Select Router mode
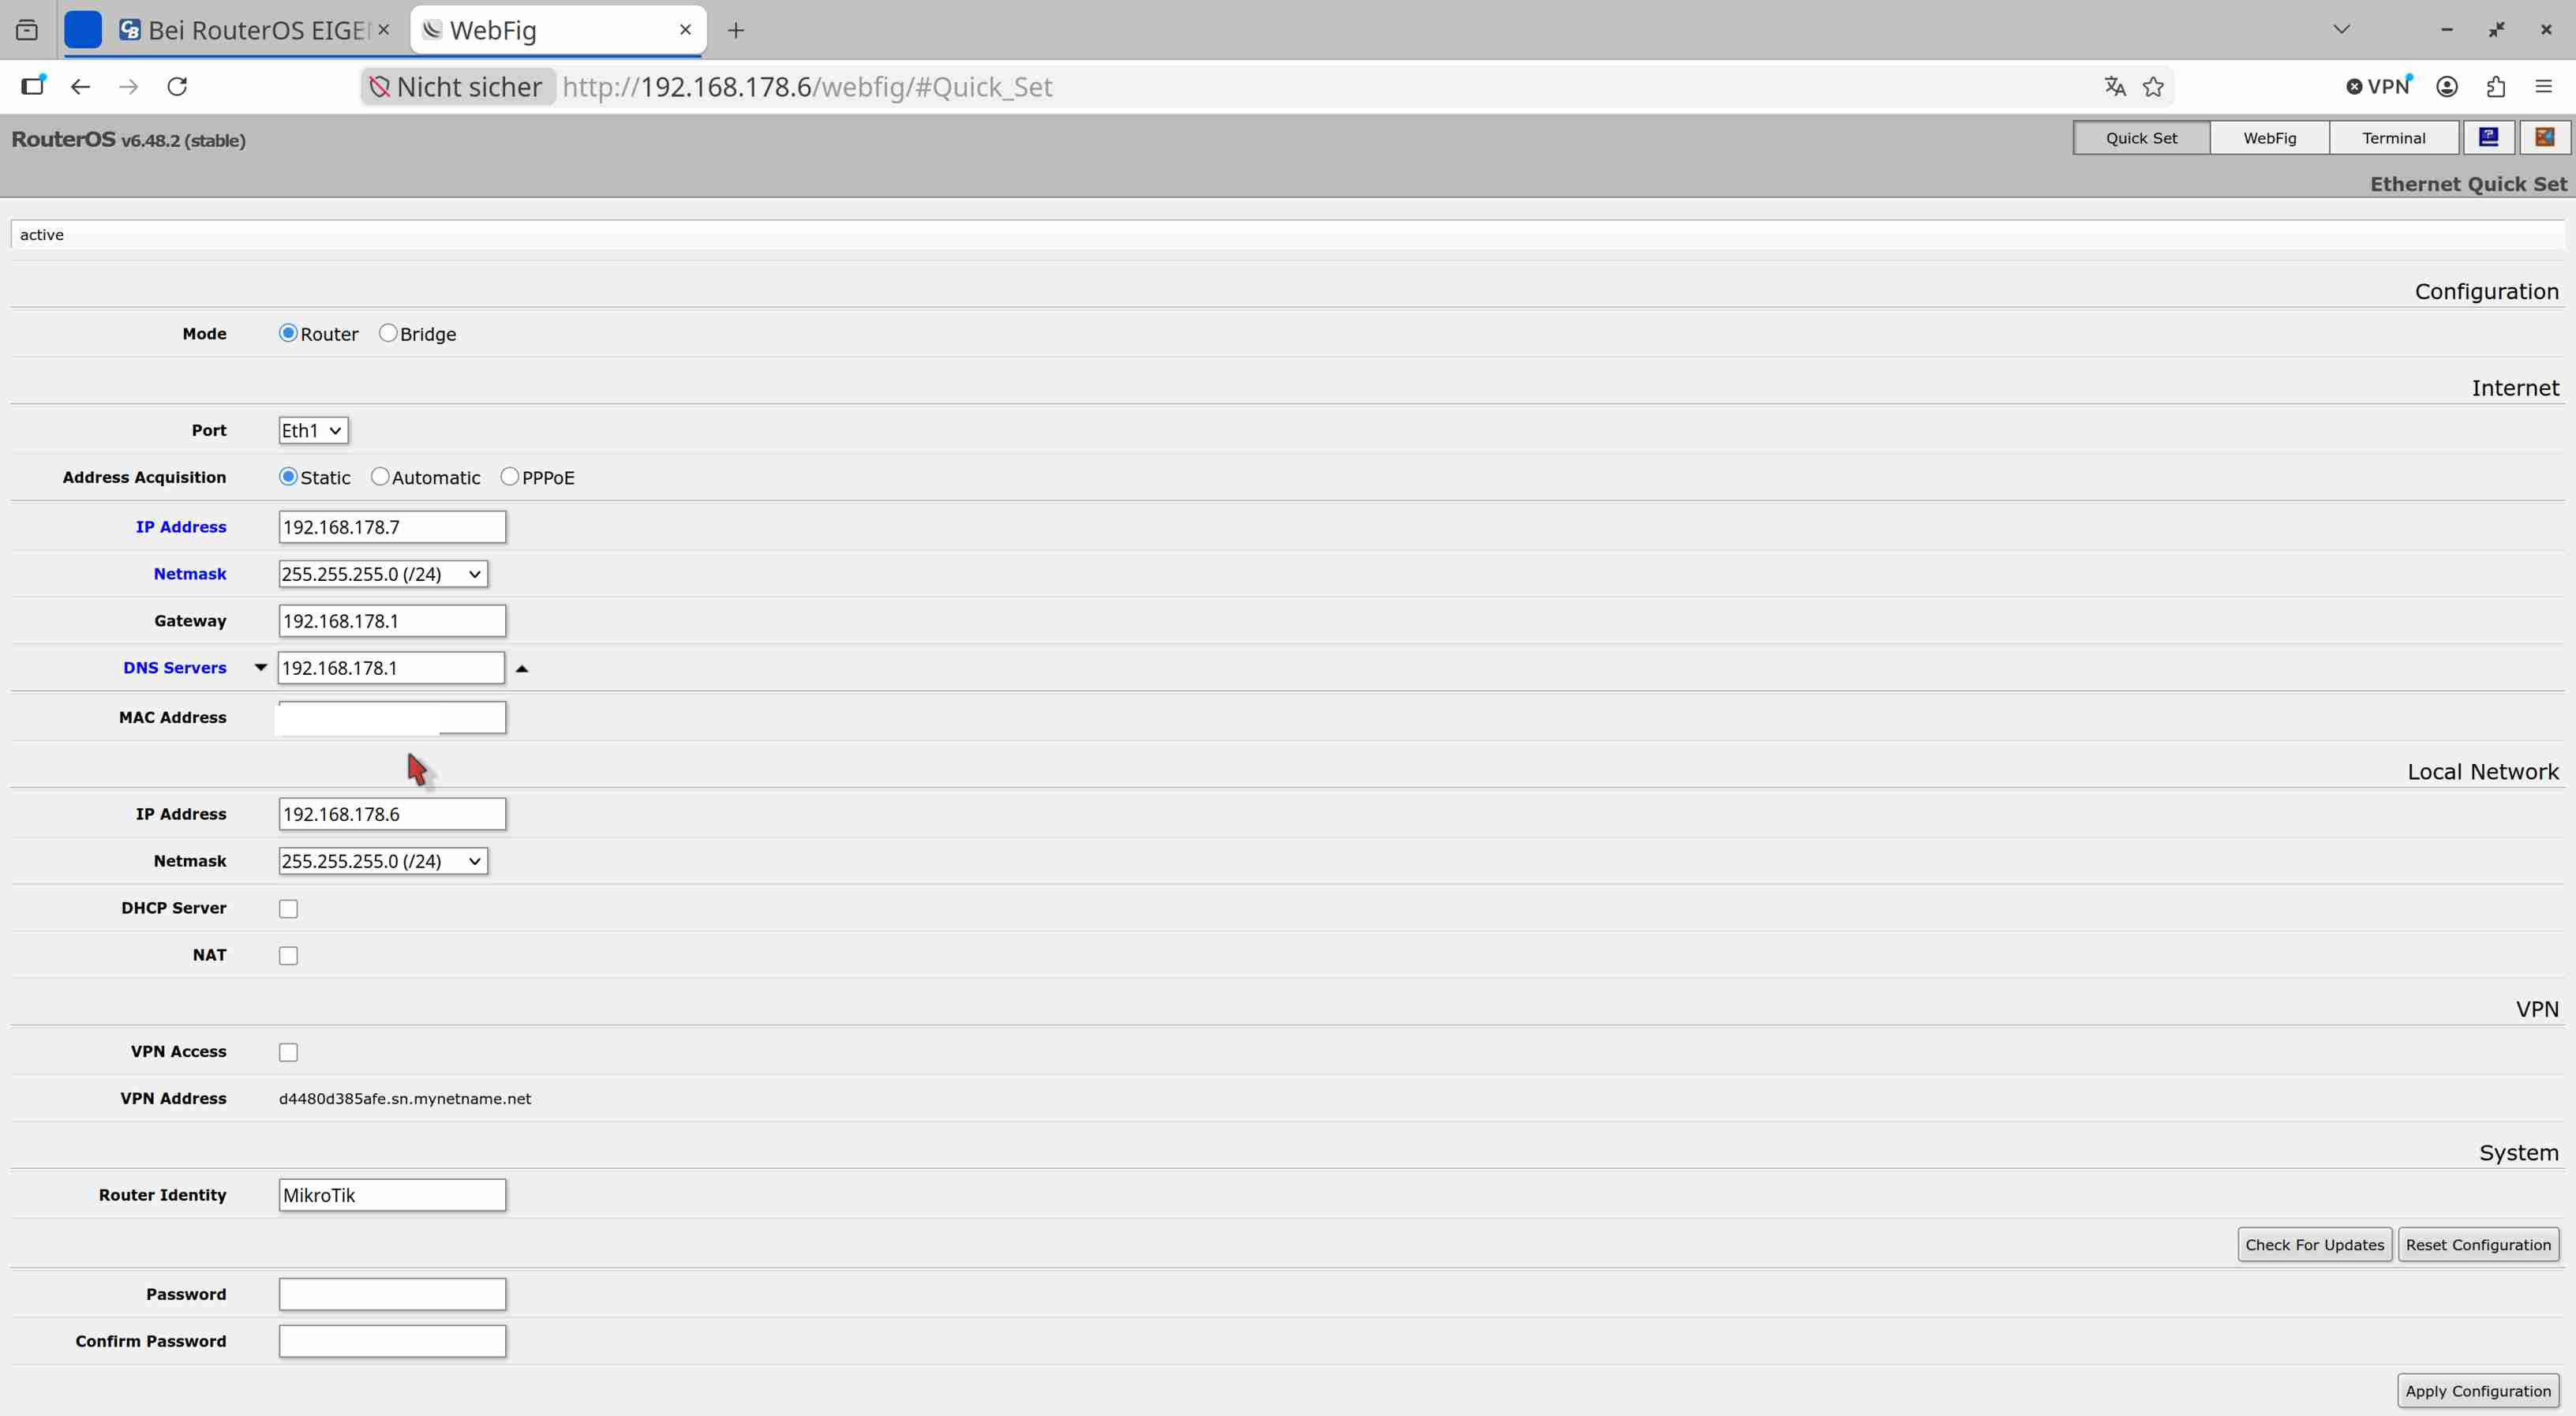 (x=288, y=333)
